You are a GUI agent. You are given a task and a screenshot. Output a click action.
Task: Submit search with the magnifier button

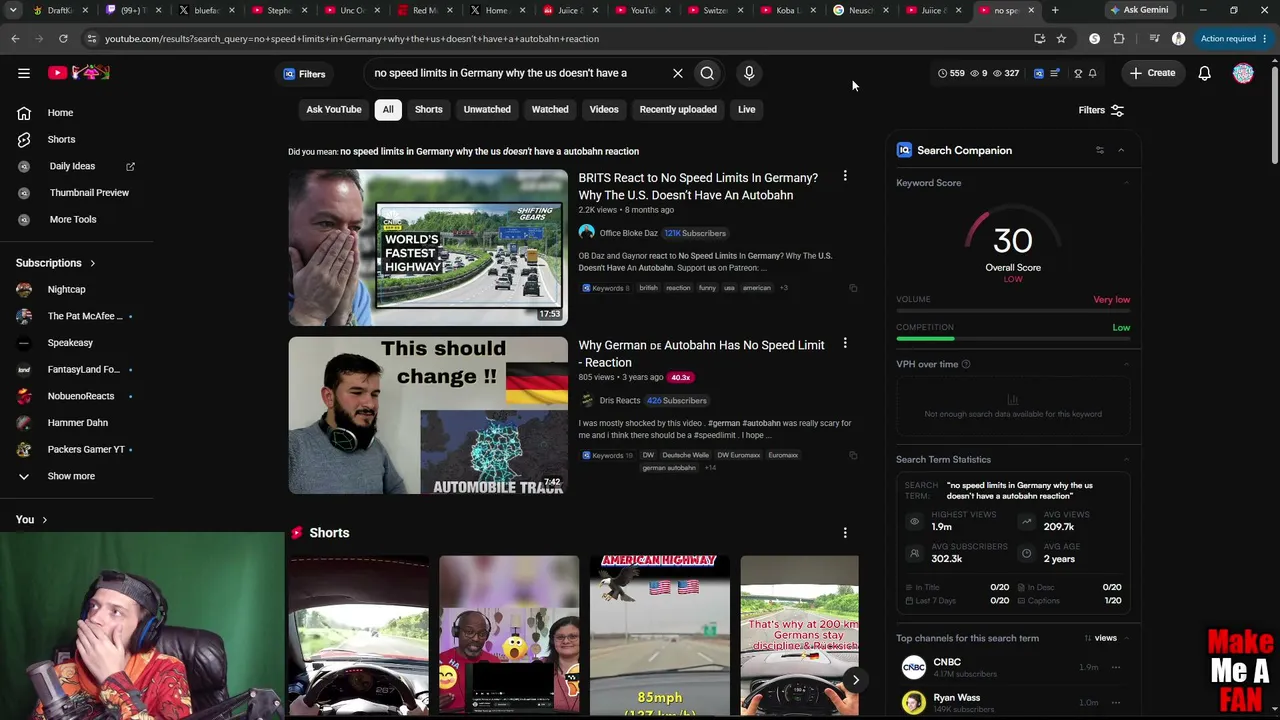707,73
